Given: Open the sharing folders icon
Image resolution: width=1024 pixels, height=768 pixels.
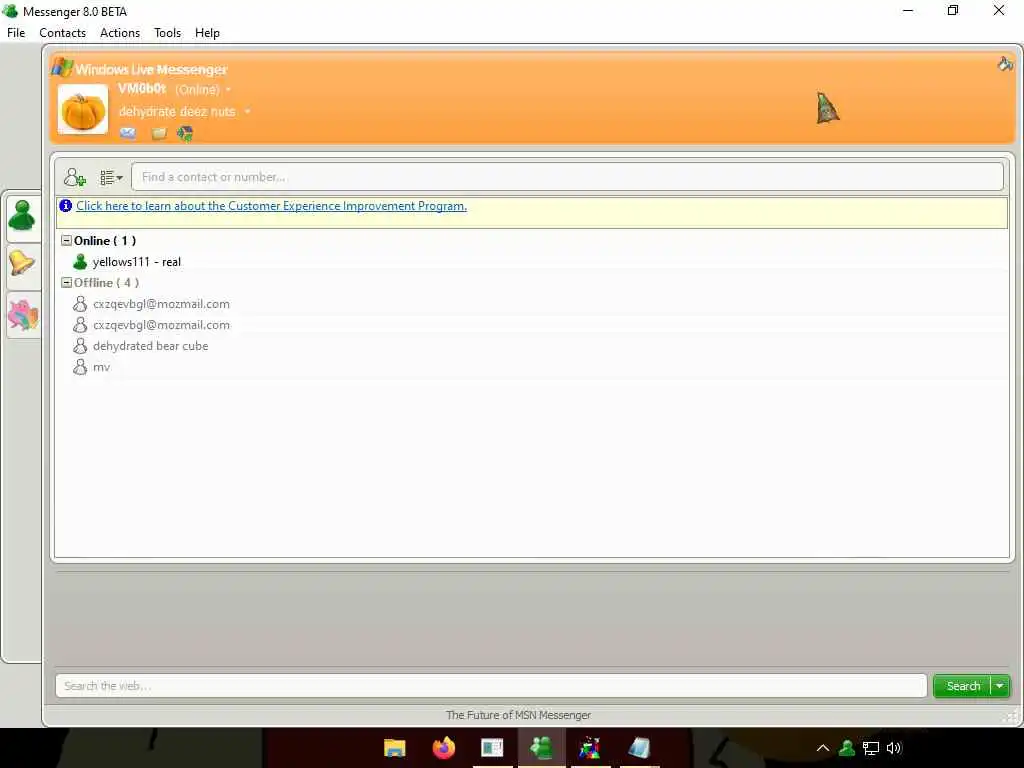Looking at the screenshot, I should pos(159,134).
